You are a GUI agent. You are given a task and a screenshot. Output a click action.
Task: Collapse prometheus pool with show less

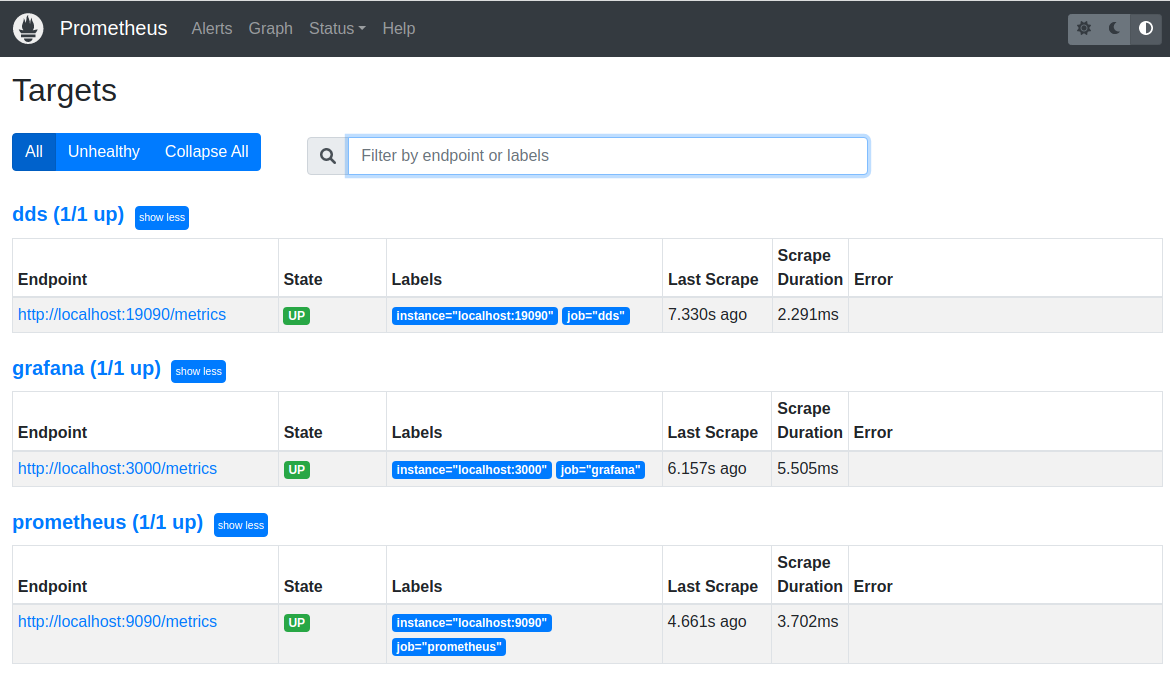[241, 525]
